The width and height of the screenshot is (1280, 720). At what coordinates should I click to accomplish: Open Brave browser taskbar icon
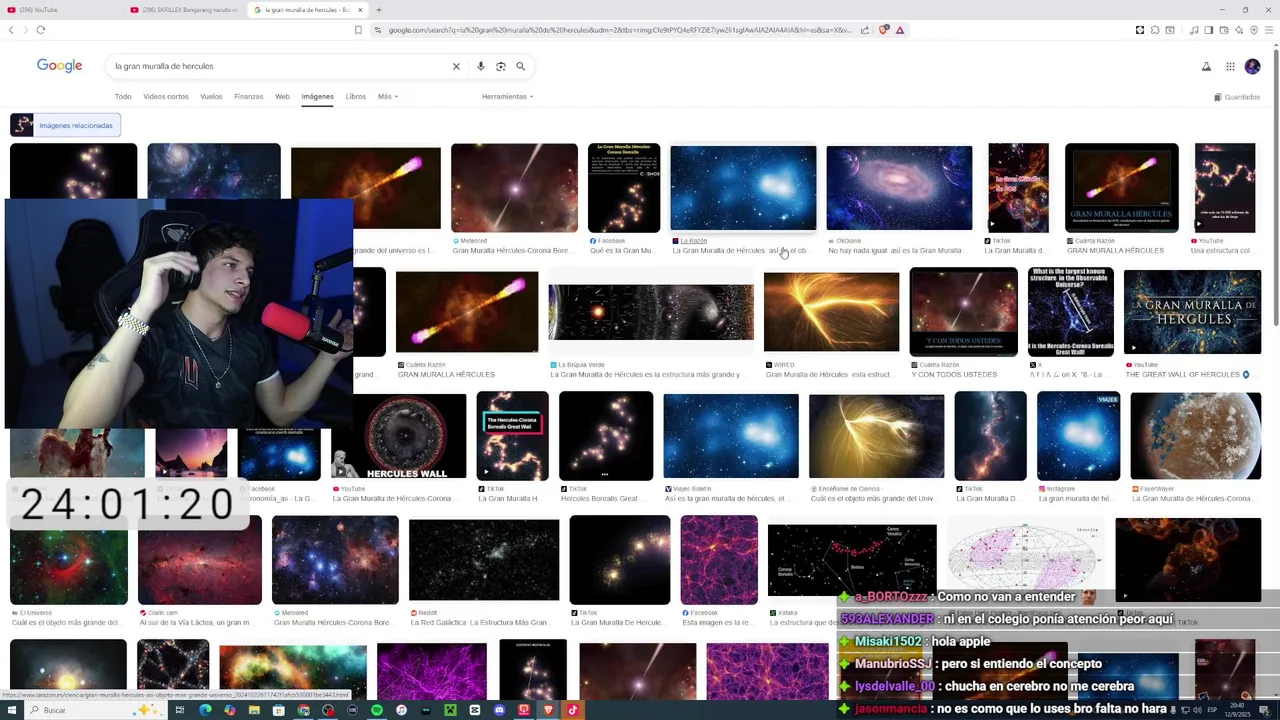[548, 710]
